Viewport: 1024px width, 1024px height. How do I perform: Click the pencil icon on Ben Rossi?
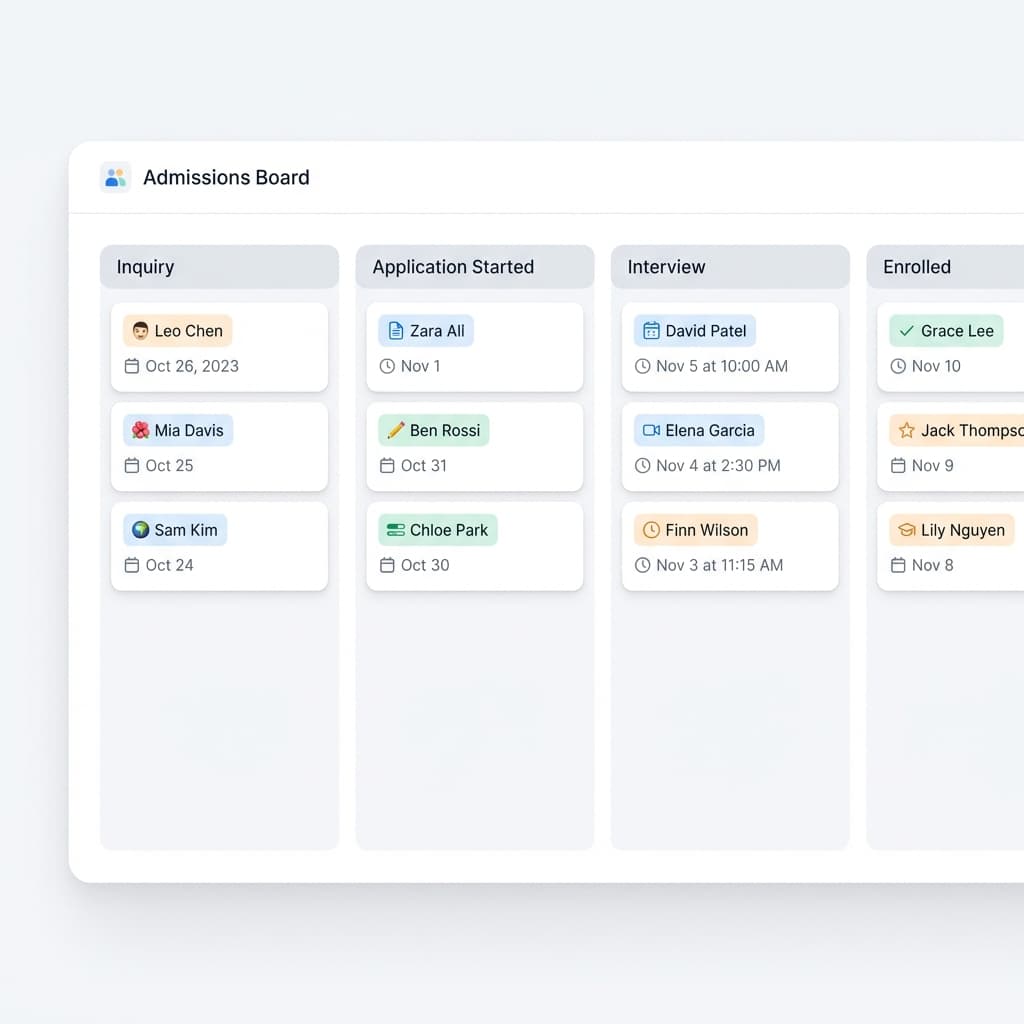[395, 430]
